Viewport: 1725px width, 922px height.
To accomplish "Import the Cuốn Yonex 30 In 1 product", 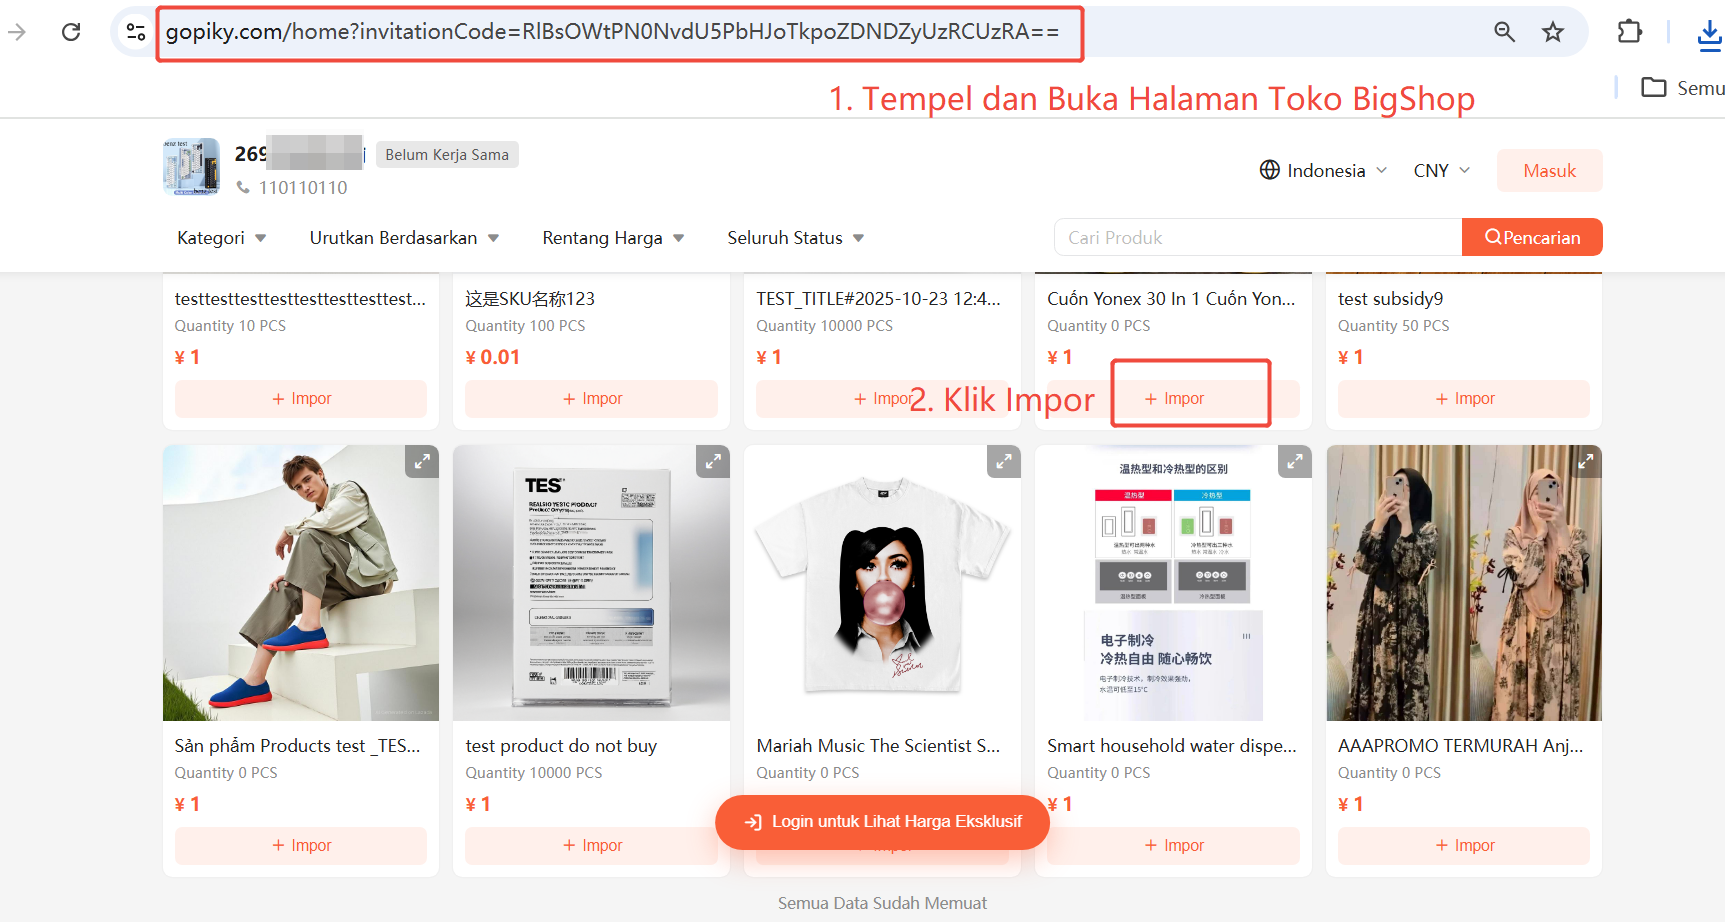I will [1174, 398].
